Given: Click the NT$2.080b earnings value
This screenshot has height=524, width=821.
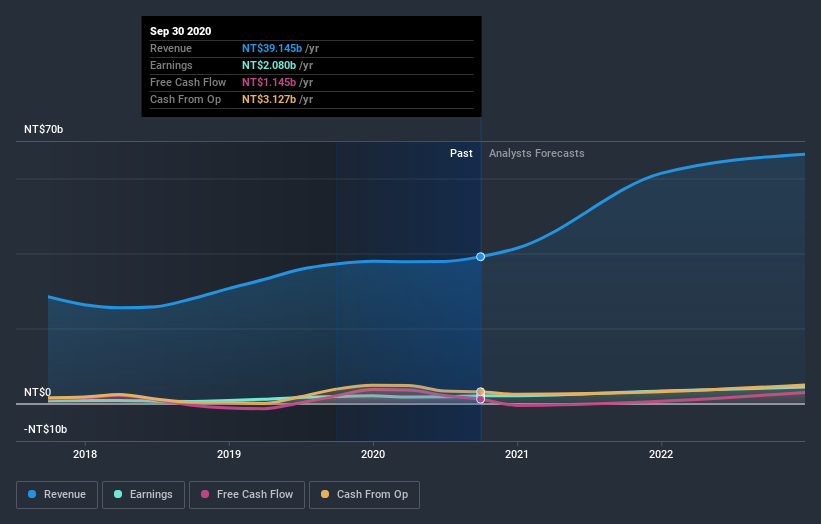Looking at the screenshot, I should pyautogui.click(x=269, y=65).
